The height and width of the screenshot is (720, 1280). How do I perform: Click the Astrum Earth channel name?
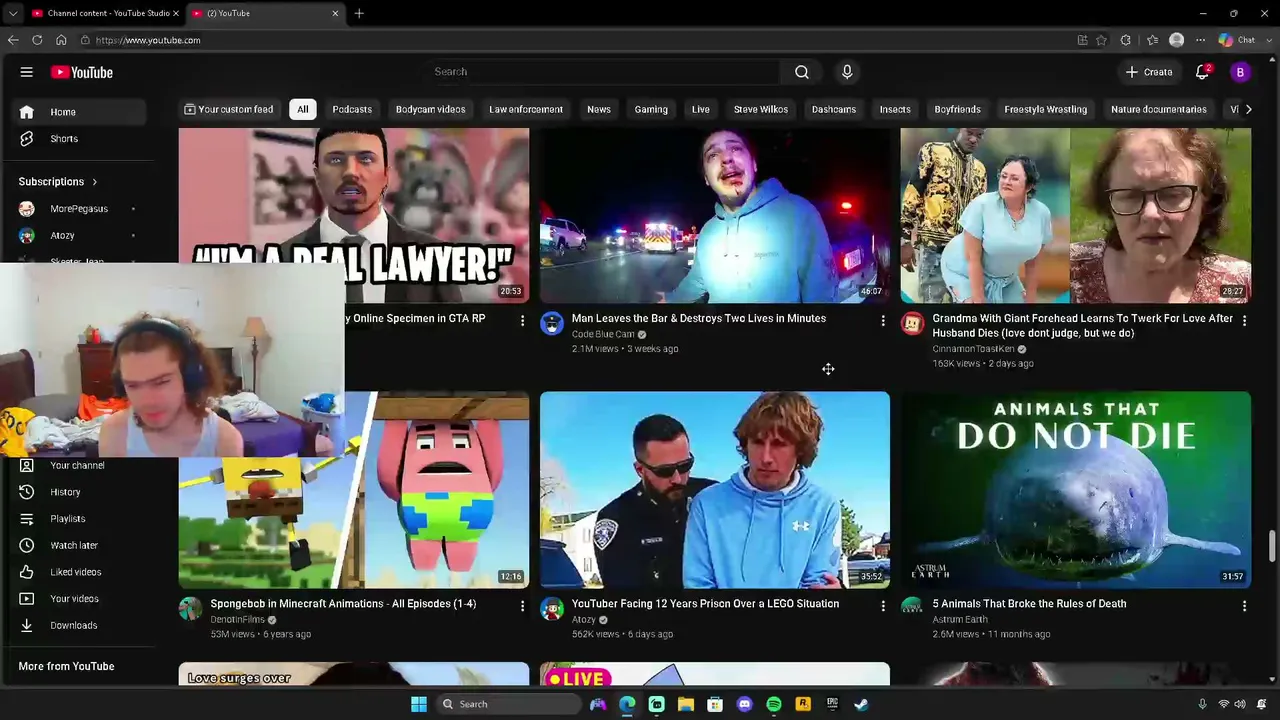click(960, 620)
